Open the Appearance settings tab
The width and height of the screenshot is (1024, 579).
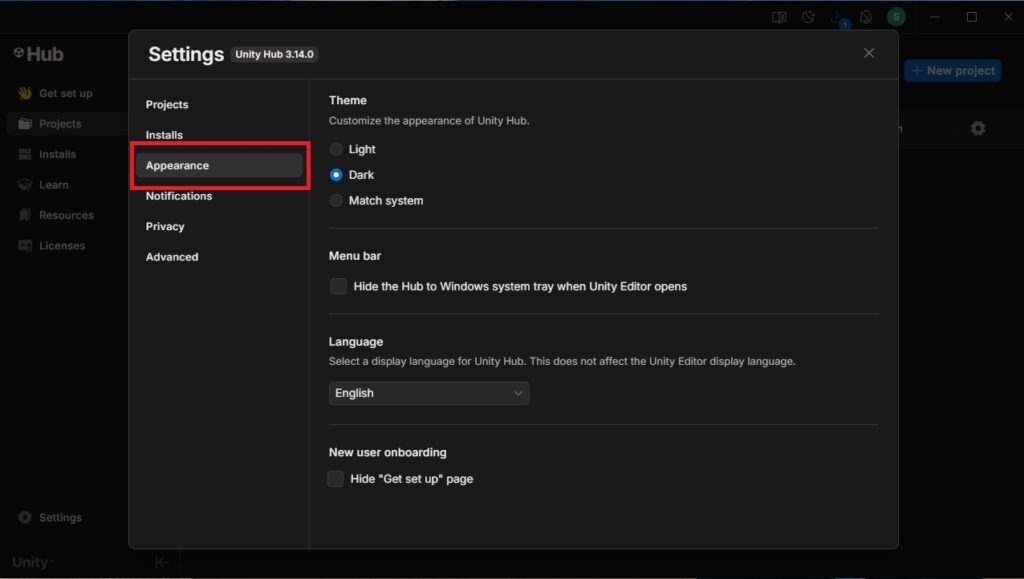tap(219, 166)
